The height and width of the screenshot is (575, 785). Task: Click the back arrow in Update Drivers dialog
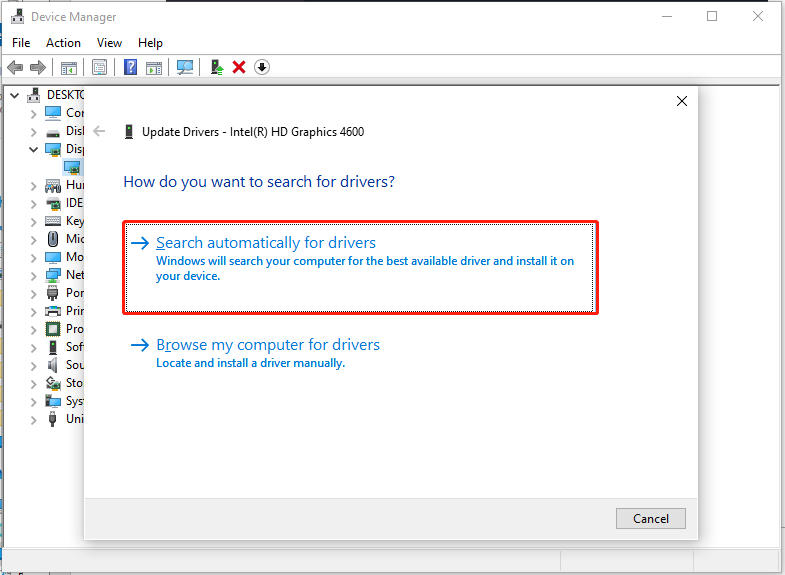99,131
